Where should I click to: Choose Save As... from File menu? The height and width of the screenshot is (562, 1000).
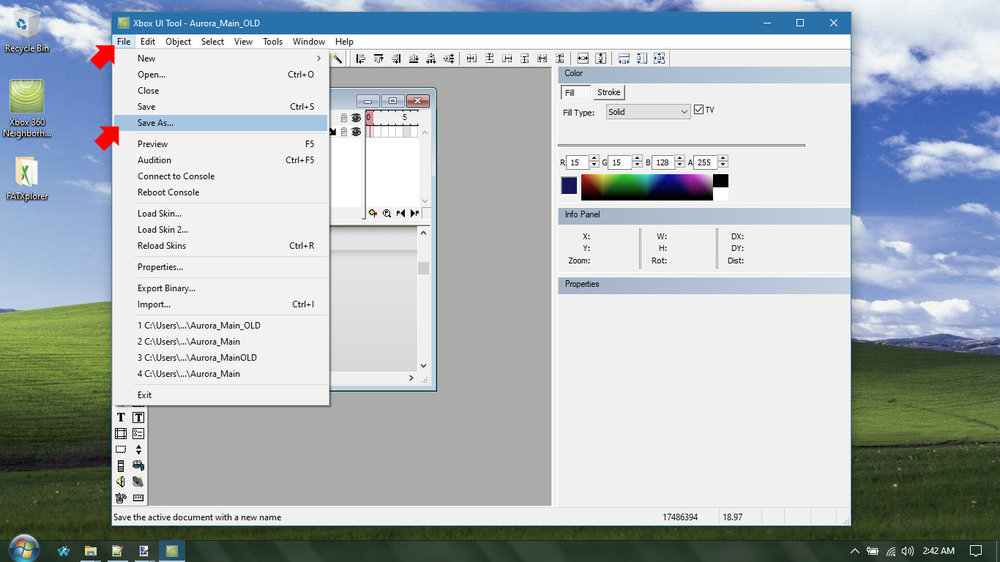(221, 122)
